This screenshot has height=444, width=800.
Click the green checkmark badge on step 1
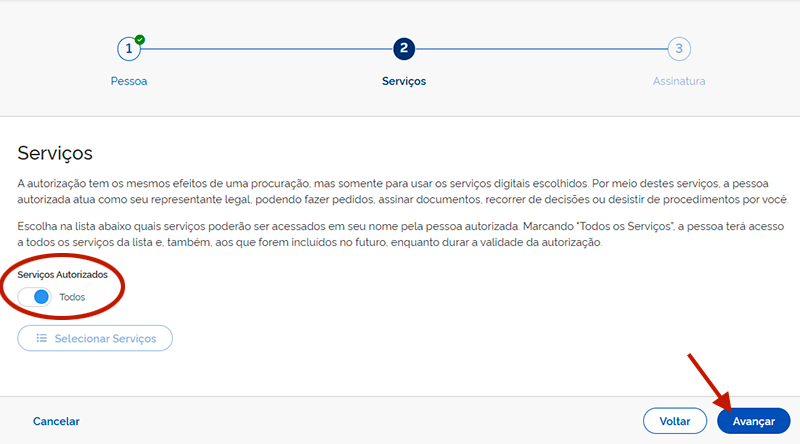pyautogui.click(x=140, y=39)
